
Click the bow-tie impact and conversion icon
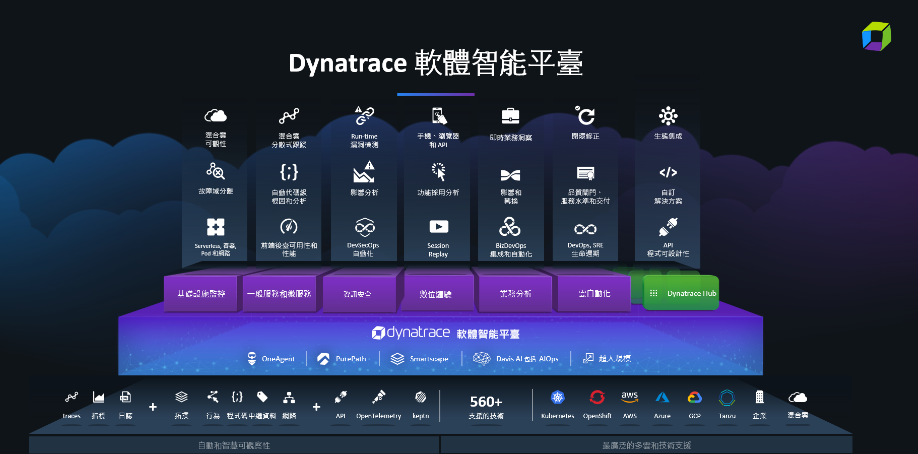(x=511, y=175)
